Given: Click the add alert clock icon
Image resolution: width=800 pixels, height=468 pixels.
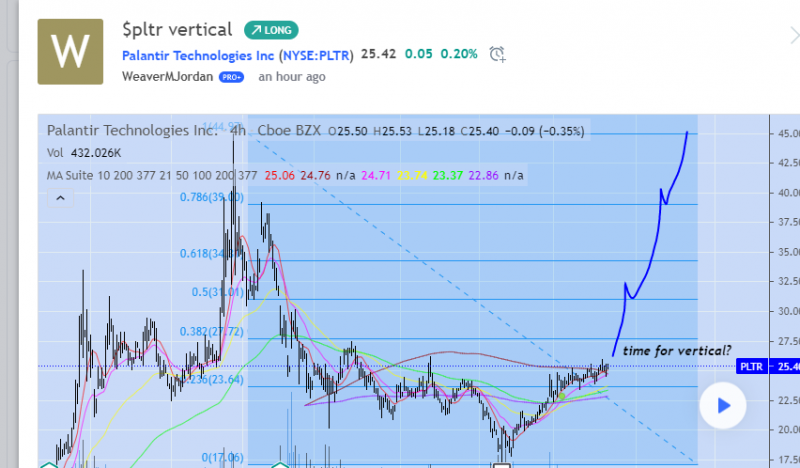Looking at the screenshot, I should pyautogui.click(x=498, y=54).
